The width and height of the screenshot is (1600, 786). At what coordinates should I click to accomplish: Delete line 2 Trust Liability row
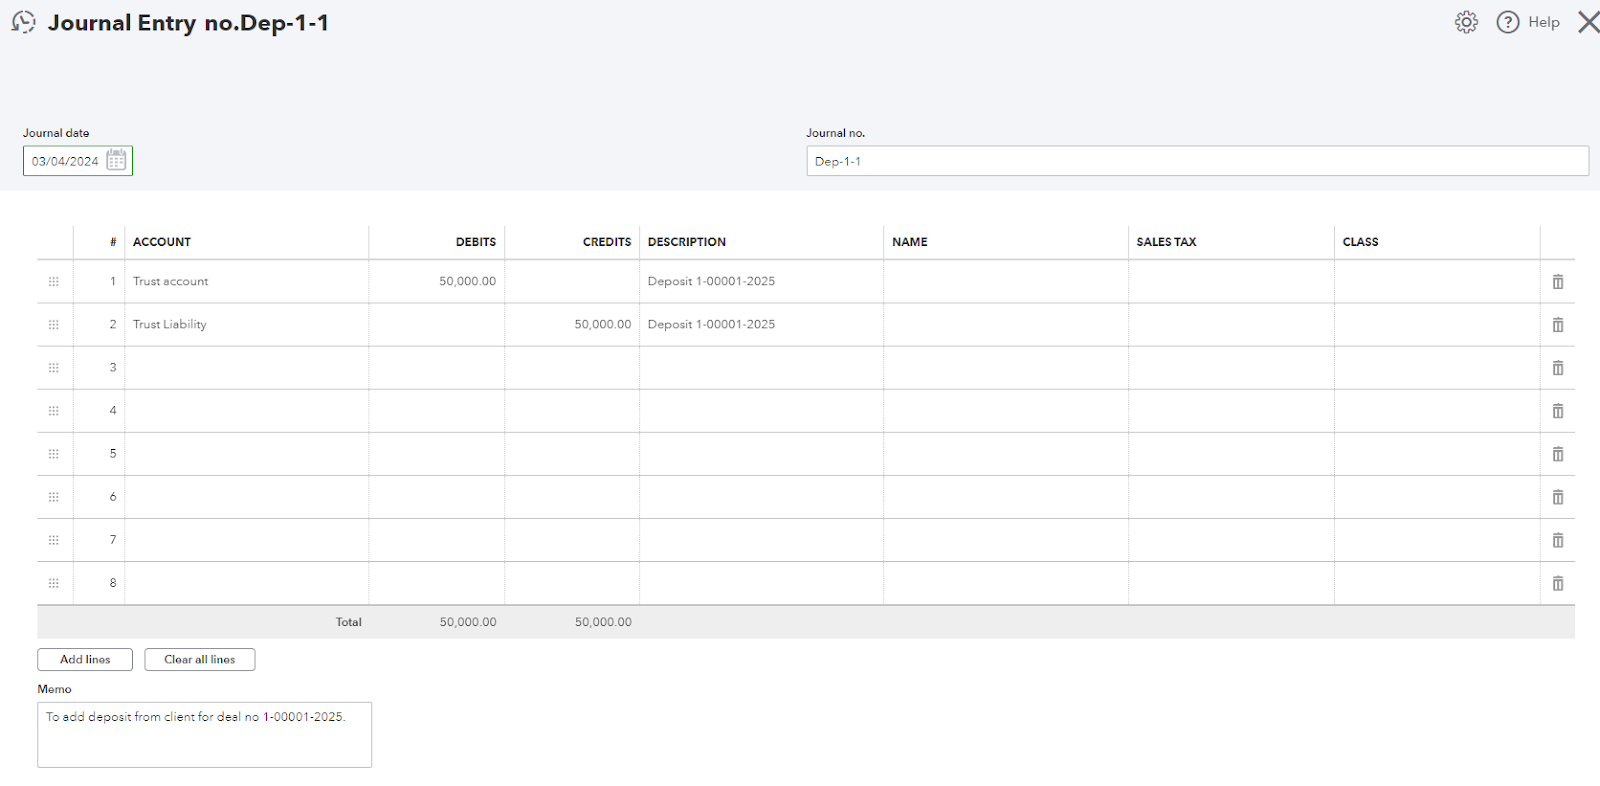[1557, 325]
